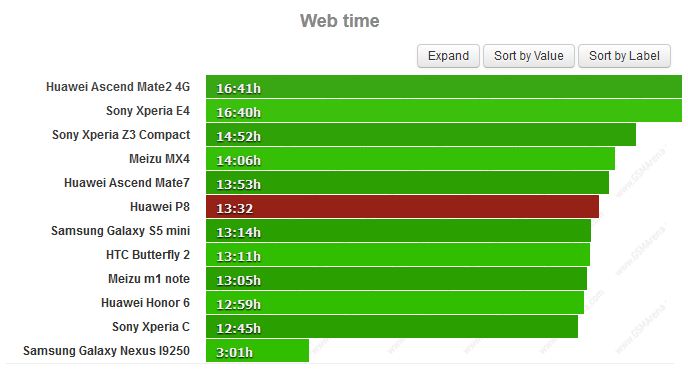
Task: Click the Huawei Ascend Mate2 4G label
Action: [x=118, y=87]
